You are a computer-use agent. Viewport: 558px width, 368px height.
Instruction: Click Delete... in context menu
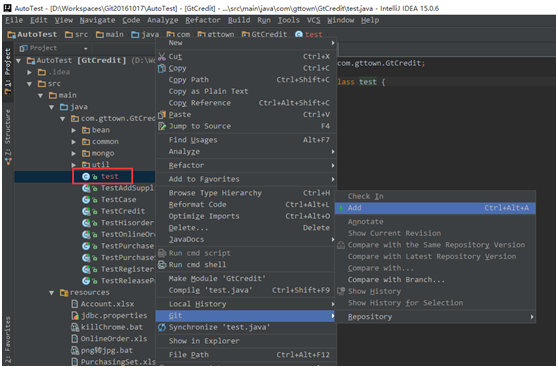click(246, 228)
